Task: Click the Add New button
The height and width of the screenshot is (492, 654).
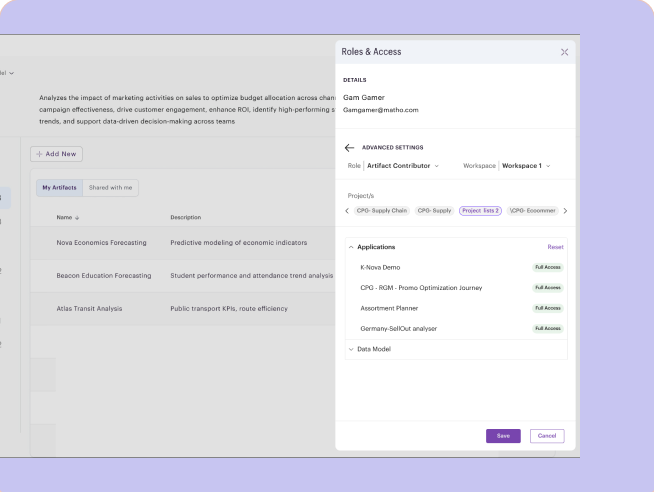Action: click(x=56, y=154)
